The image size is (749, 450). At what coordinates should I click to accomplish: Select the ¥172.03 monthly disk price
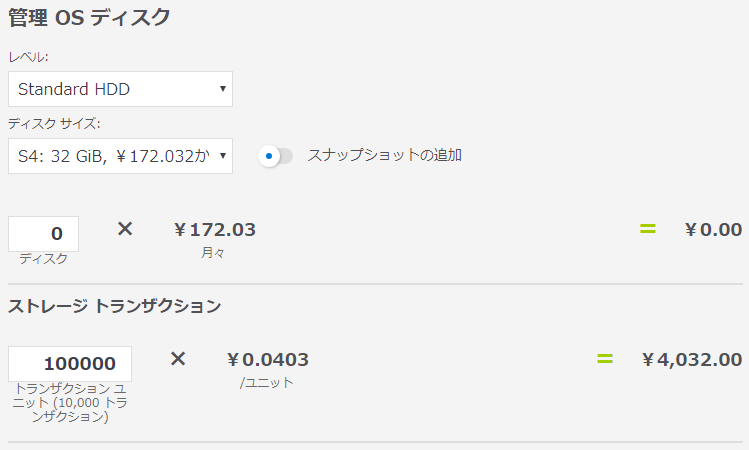coord(214,230)
